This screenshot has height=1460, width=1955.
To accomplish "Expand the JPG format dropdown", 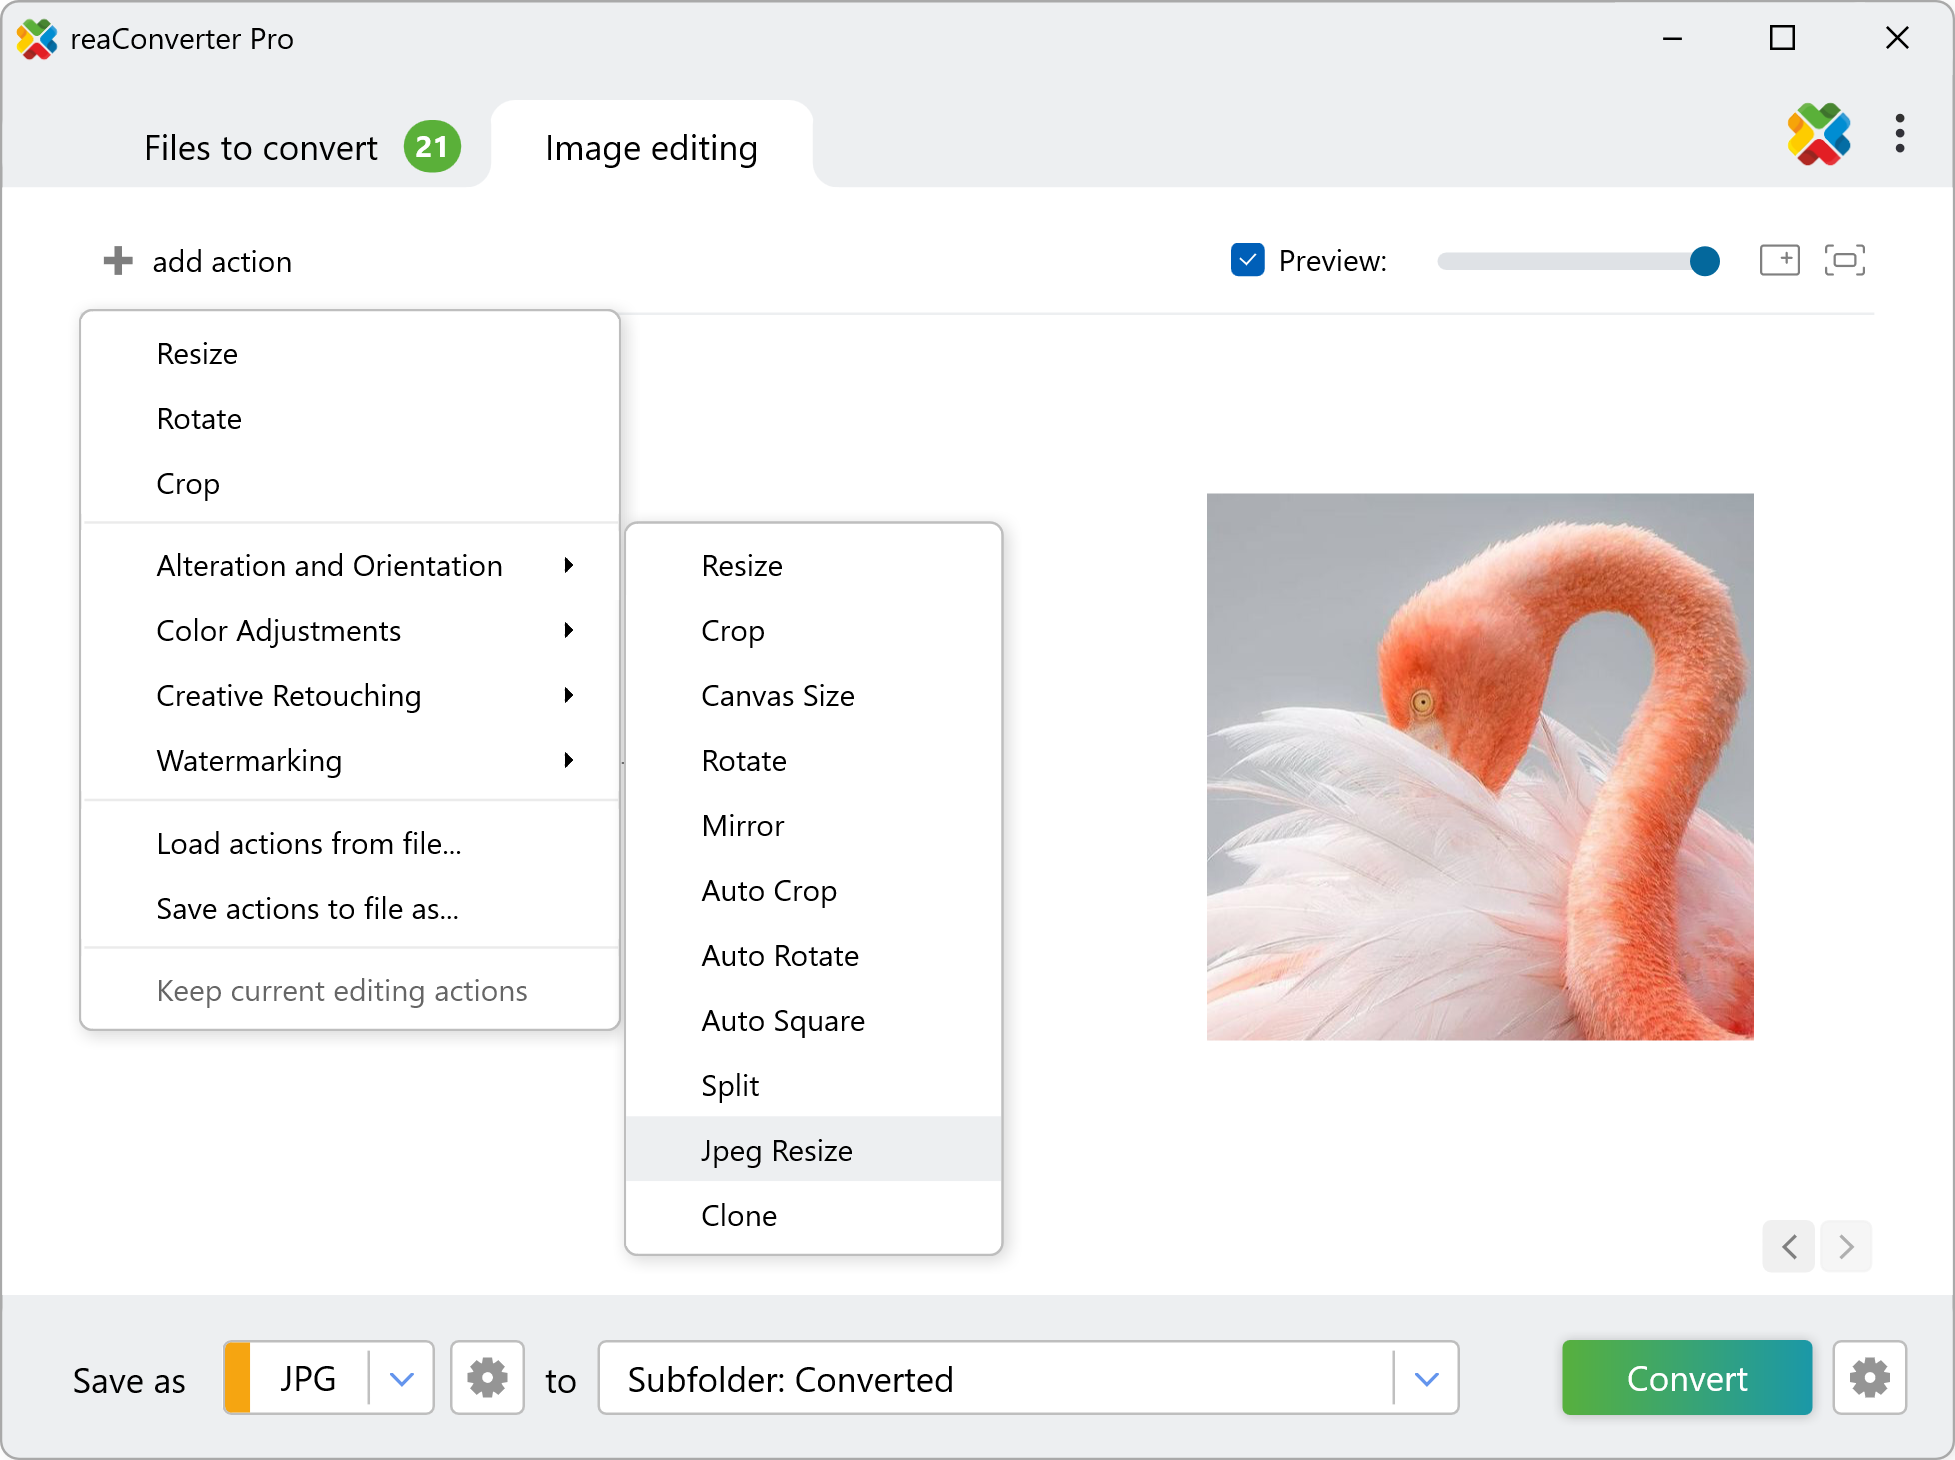I will click(402, 1378).
